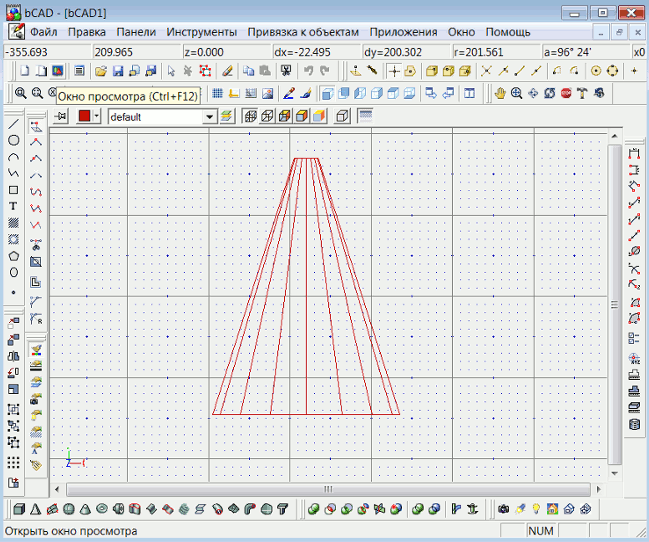Select the Circle drawing tool
The width and height of the screenshot is (649, 542).
coord(13,140)
